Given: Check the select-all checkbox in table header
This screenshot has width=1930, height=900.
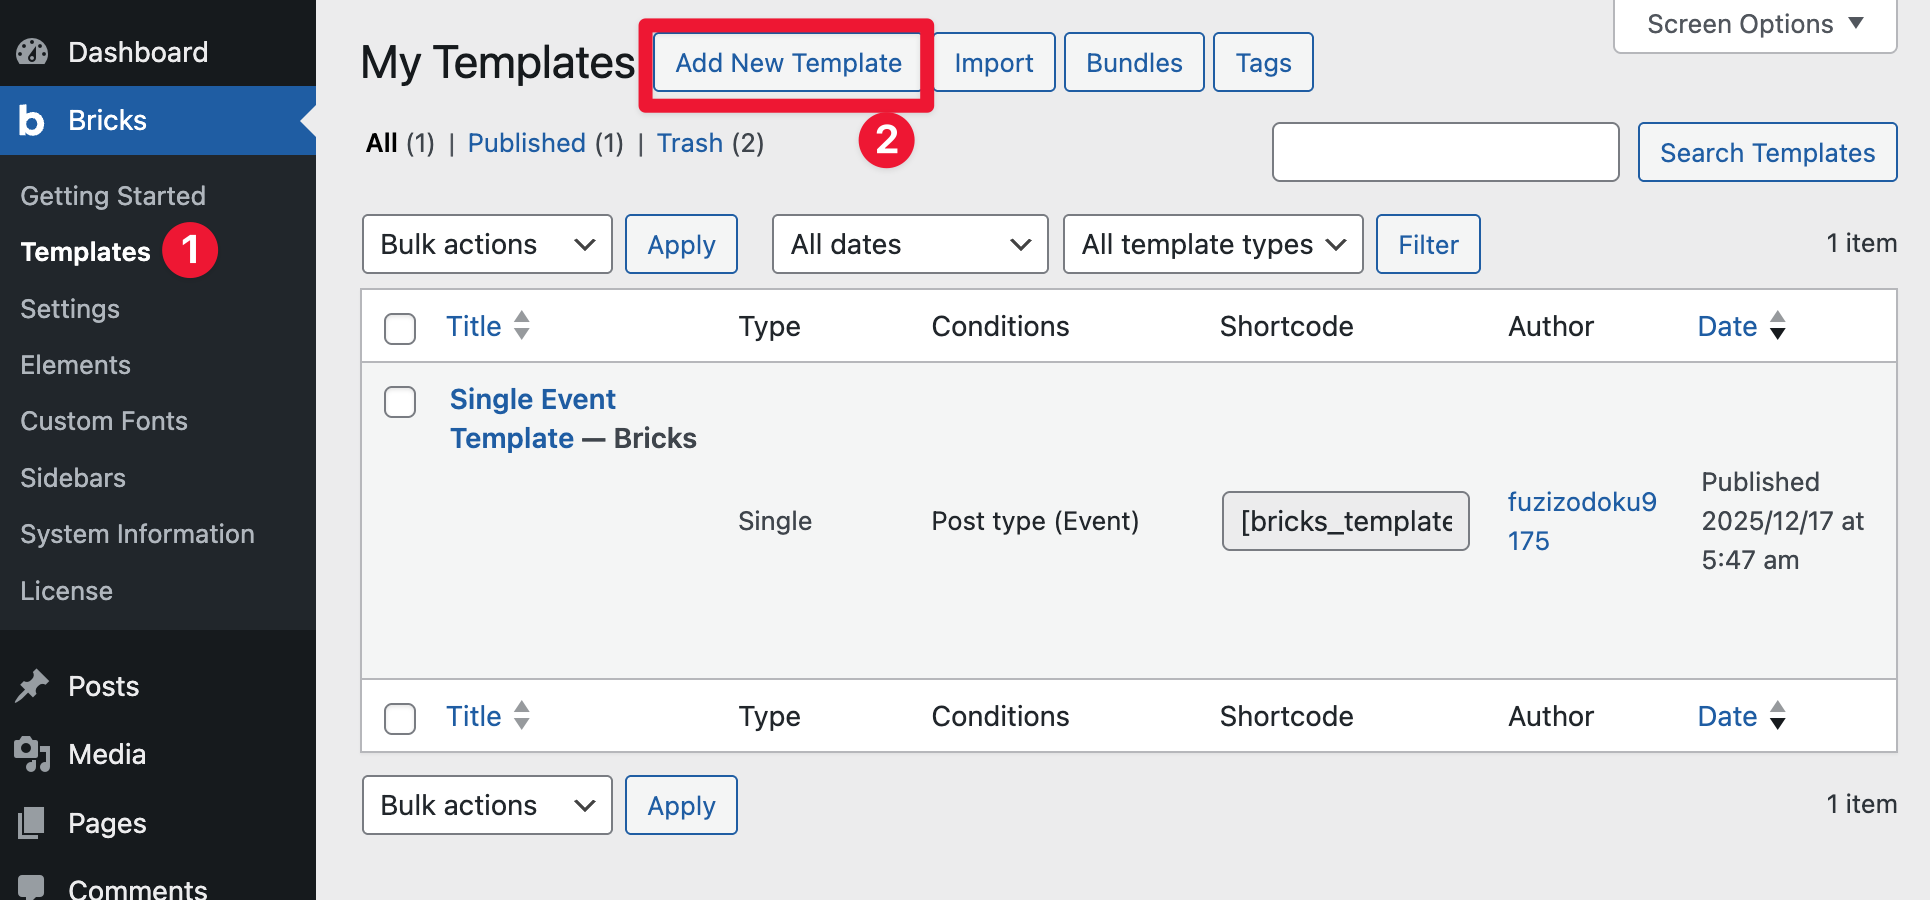Looking at the screenshot, I should [x=400, y=328].
